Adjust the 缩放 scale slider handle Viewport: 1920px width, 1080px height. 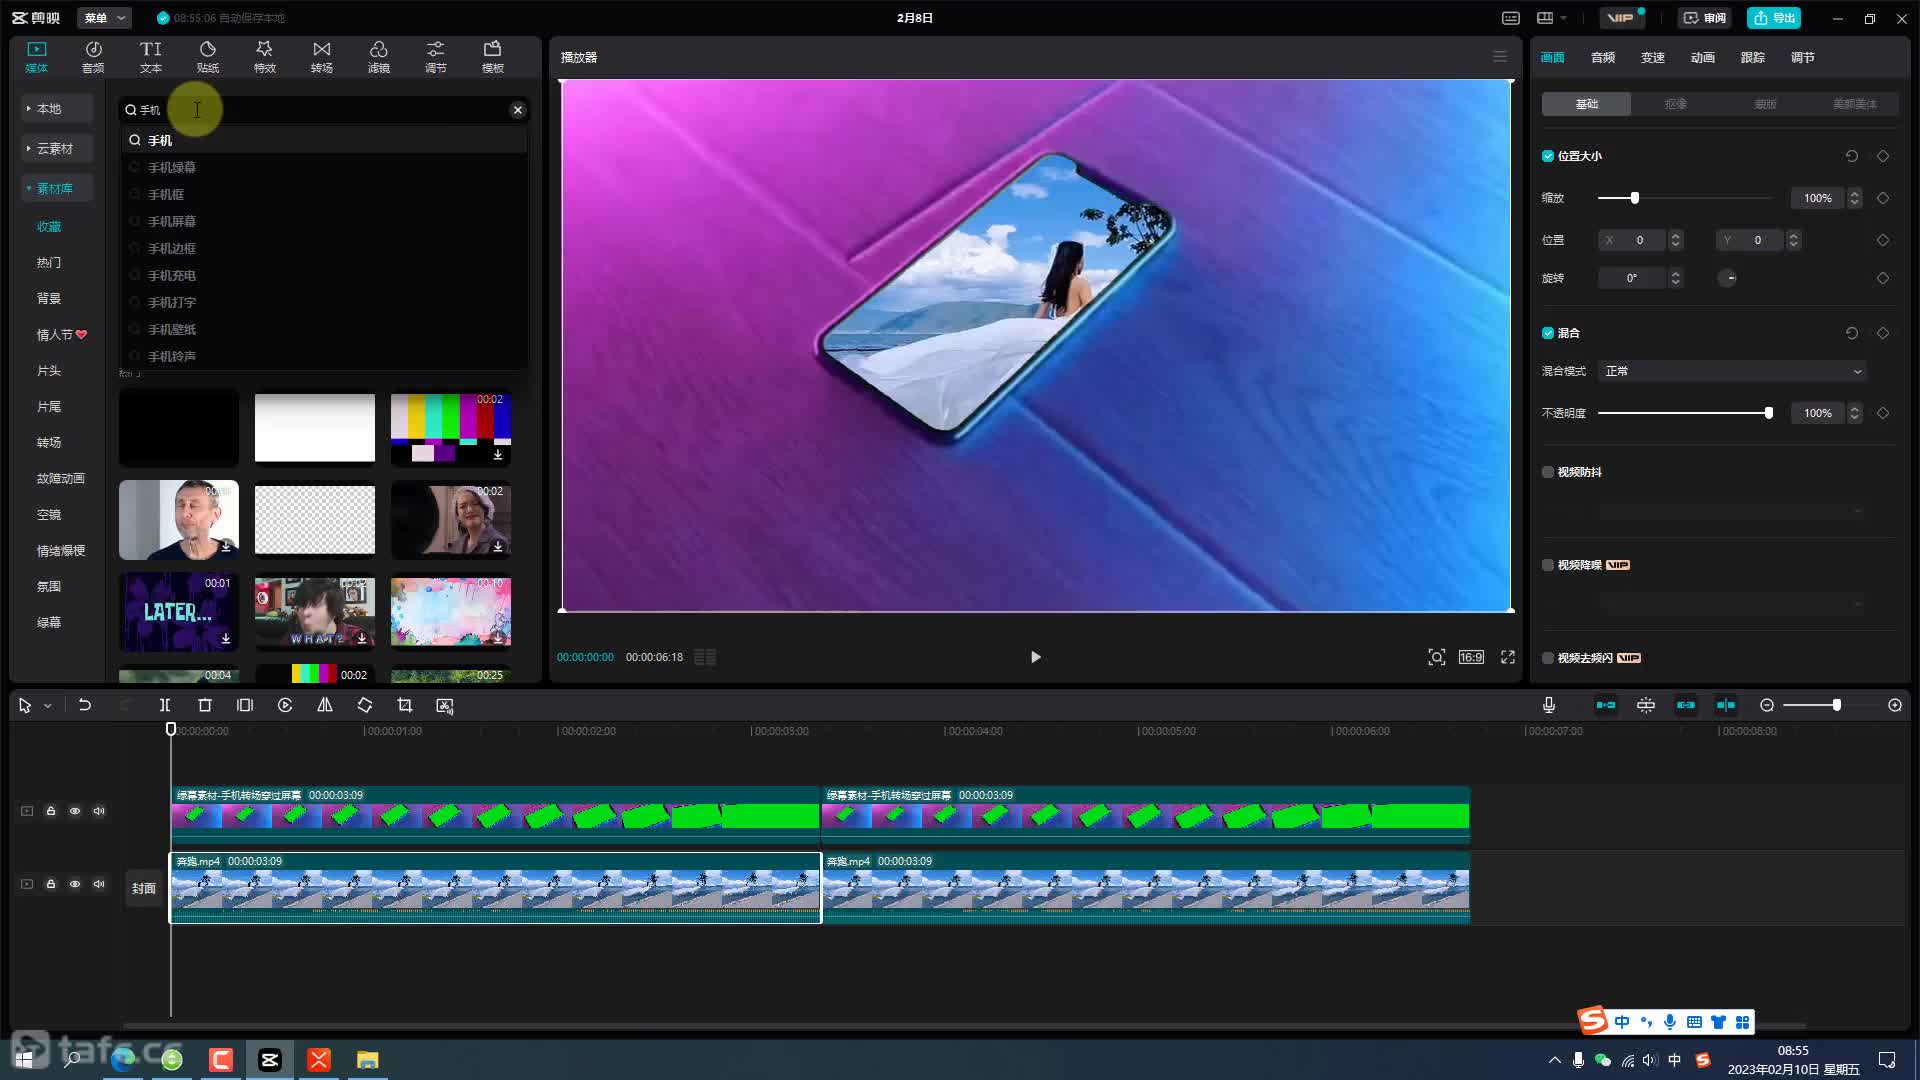coord(1635,198)
